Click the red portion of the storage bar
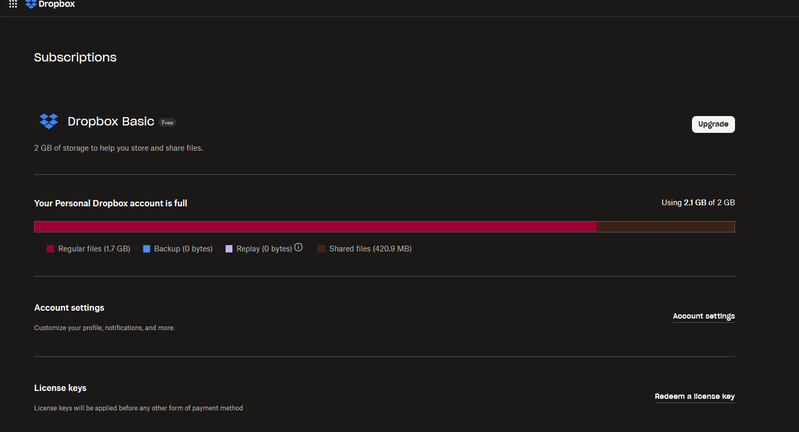 [x=315, y=227]
